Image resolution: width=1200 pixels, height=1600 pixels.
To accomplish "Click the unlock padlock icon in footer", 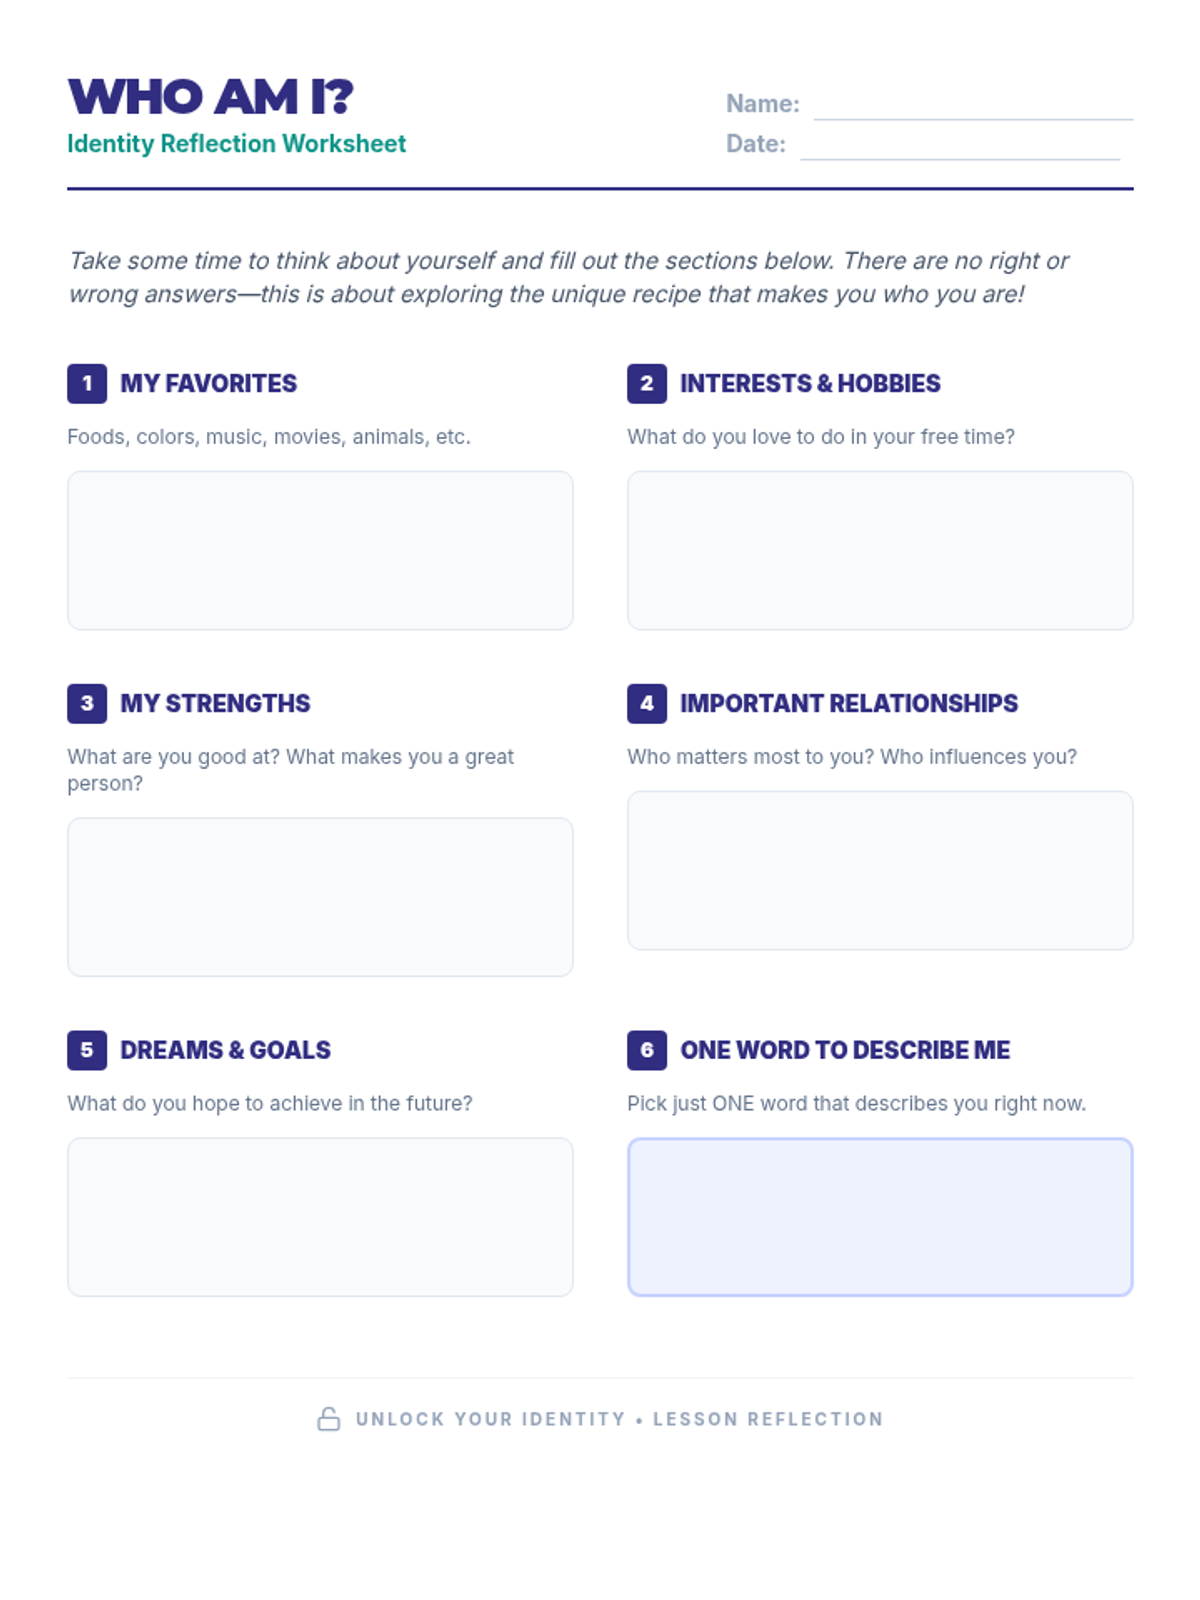I will coord(329,1419).
